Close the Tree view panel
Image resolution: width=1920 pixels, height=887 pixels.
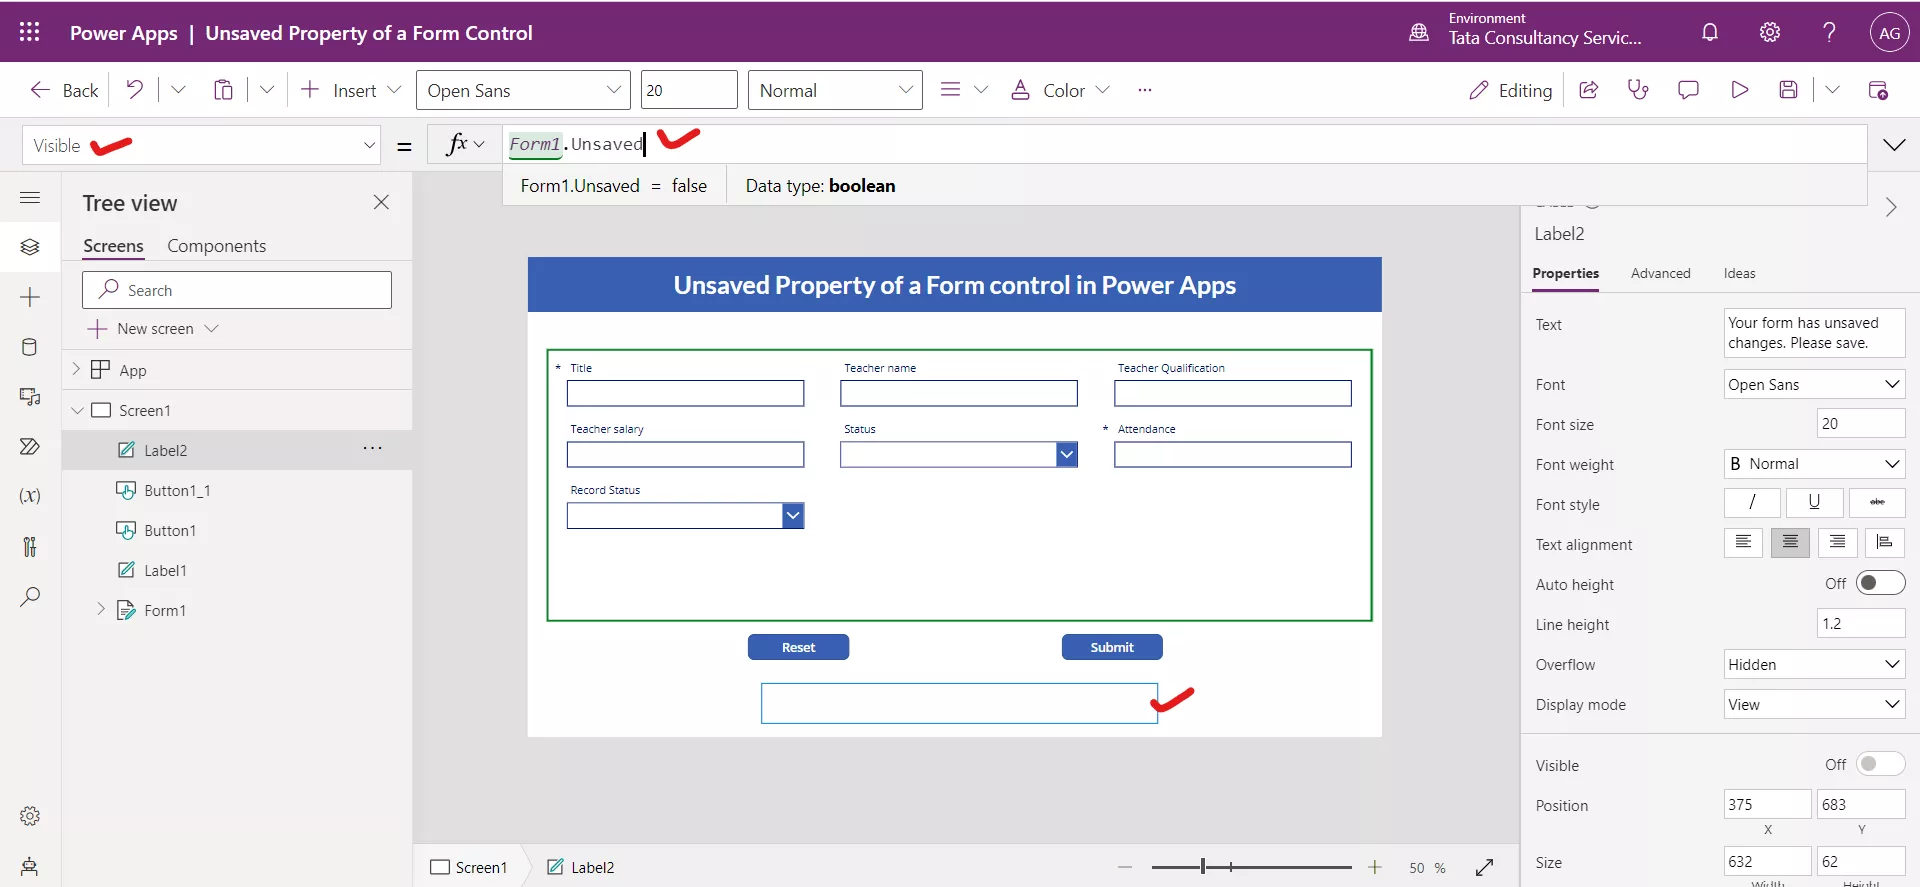381,202
